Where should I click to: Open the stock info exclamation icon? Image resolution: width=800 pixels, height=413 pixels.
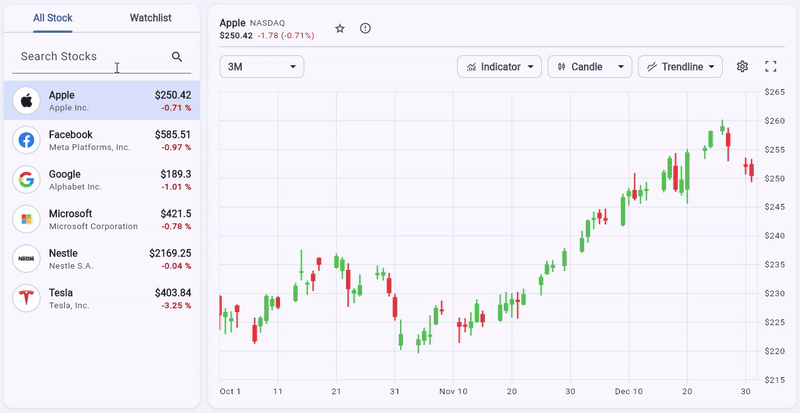point(365,29)
